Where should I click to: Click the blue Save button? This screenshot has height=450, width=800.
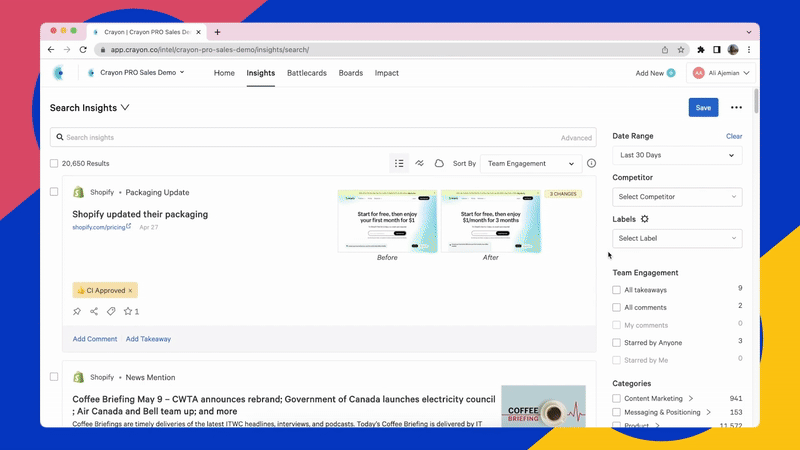(x=703, y=108)
